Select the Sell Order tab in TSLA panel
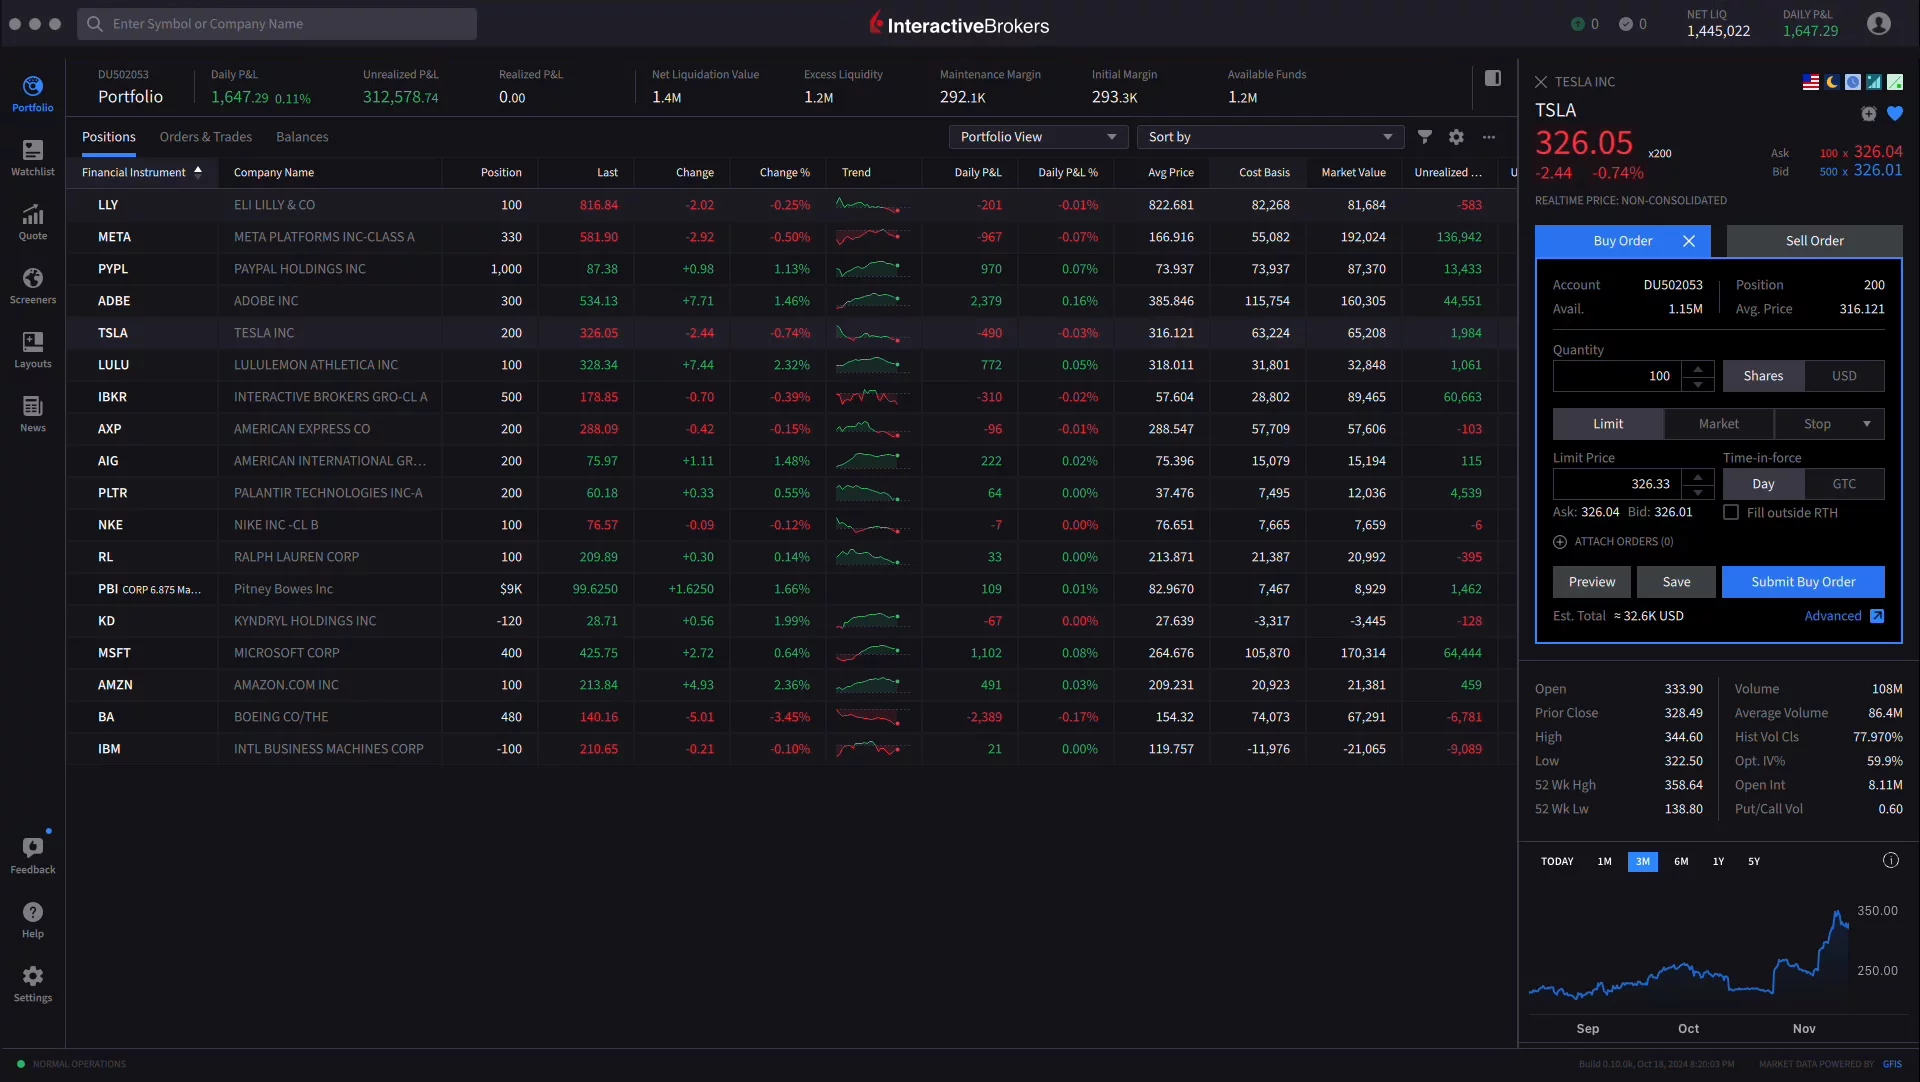Screen dimensions: 1920x1082 click(x=1813, y=241)
